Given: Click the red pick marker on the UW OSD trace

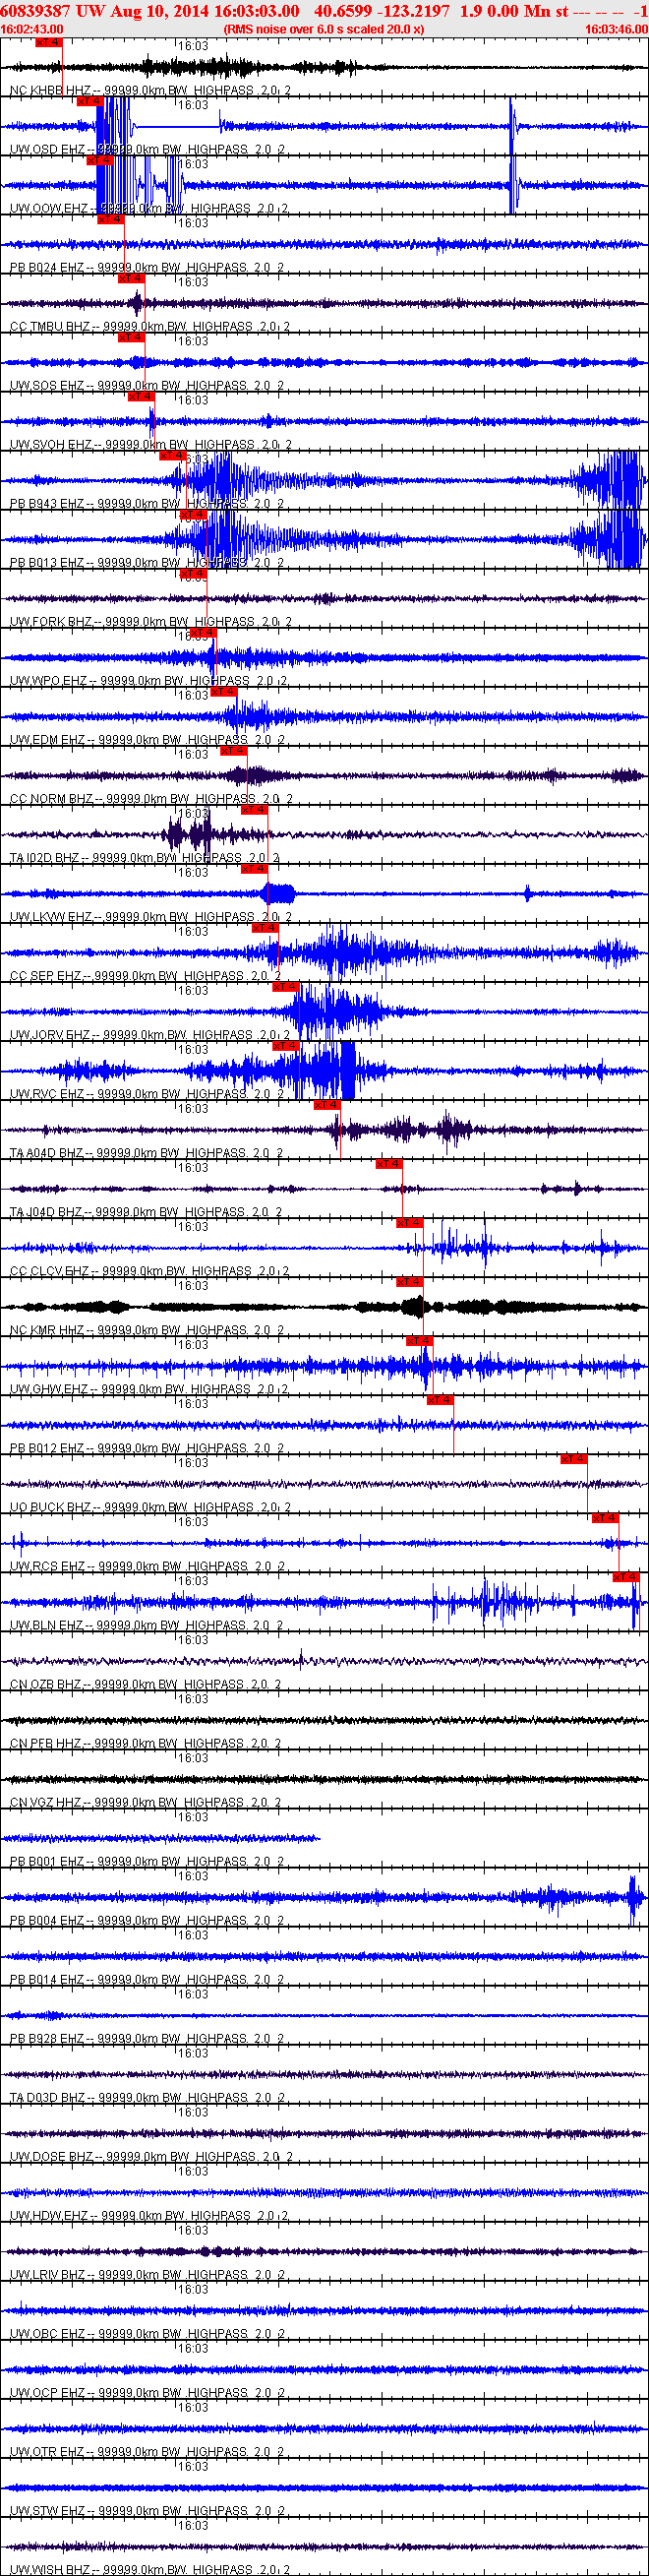Looking at the screenshot, I should click(x=89, y=101).
